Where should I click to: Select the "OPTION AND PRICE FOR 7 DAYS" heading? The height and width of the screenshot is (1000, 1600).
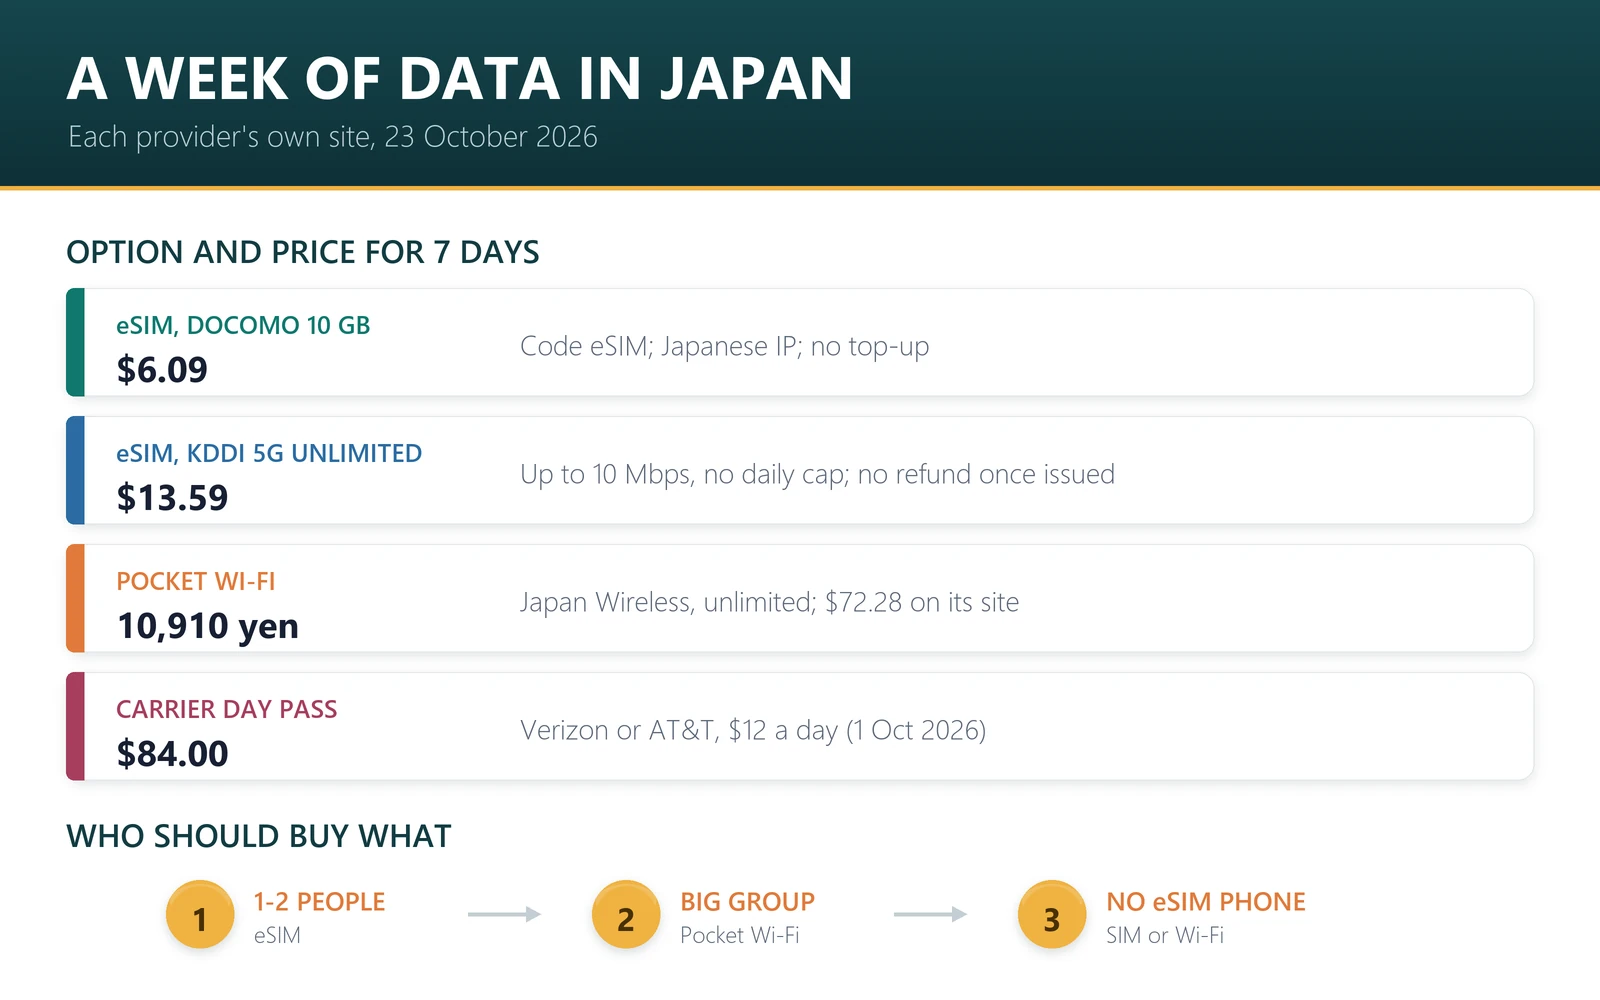pyautogui.click(x=303, y=252)
